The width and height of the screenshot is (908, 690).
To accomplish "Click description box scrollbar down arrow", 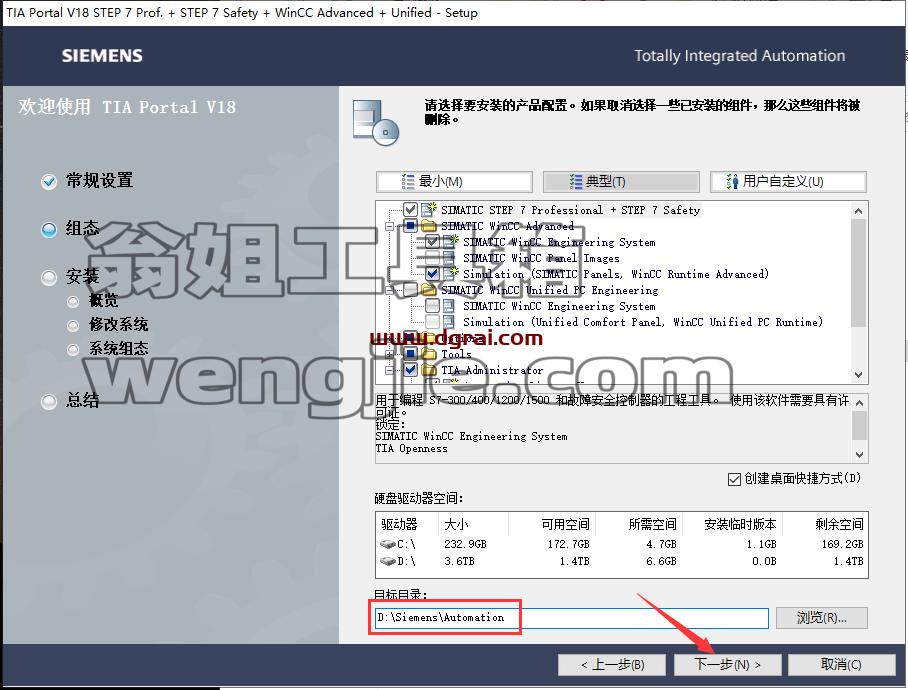I will pyautogui.click(x=859, y=454).
